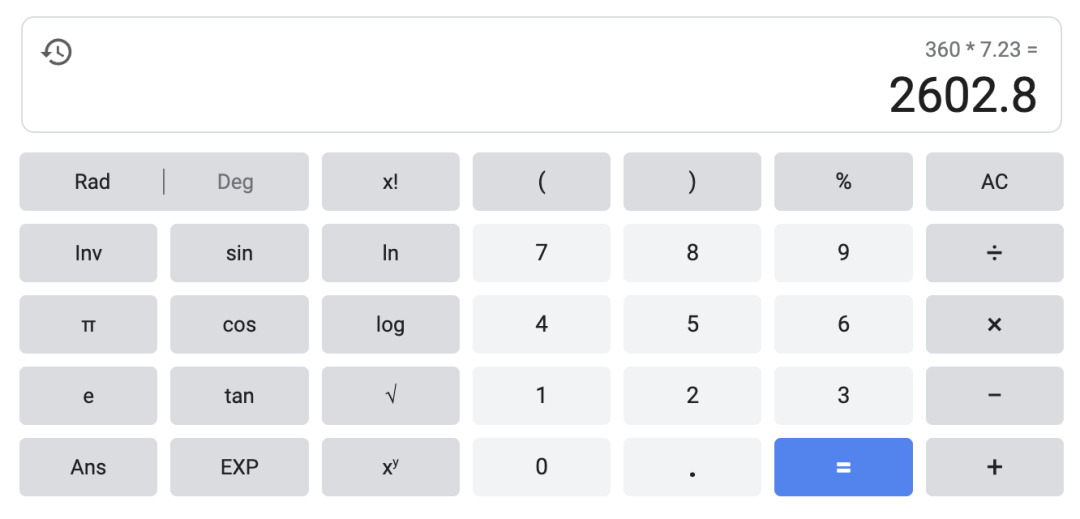
Task: Switch angle mode to Deg
Action: [x=236, y=182]
